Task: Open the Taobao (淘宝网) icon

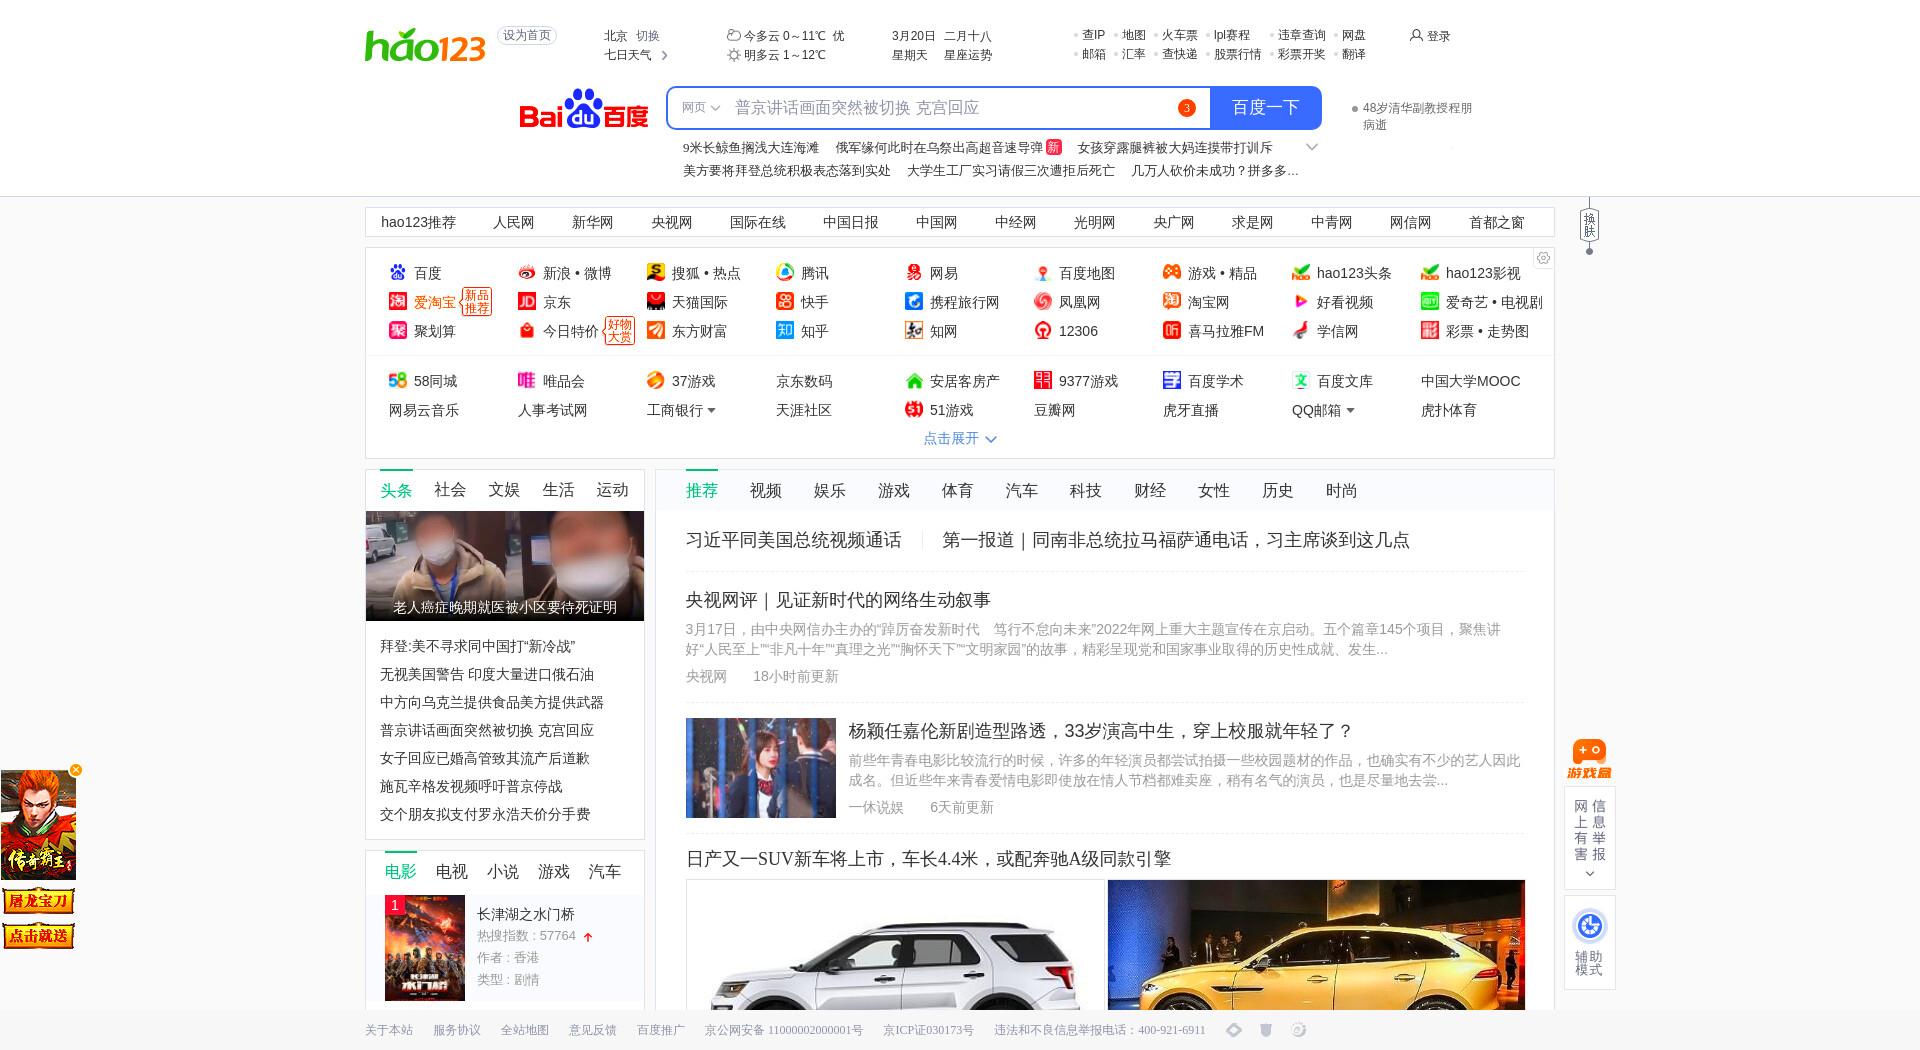Action: pyautogui.click(x=1172, y=302)
